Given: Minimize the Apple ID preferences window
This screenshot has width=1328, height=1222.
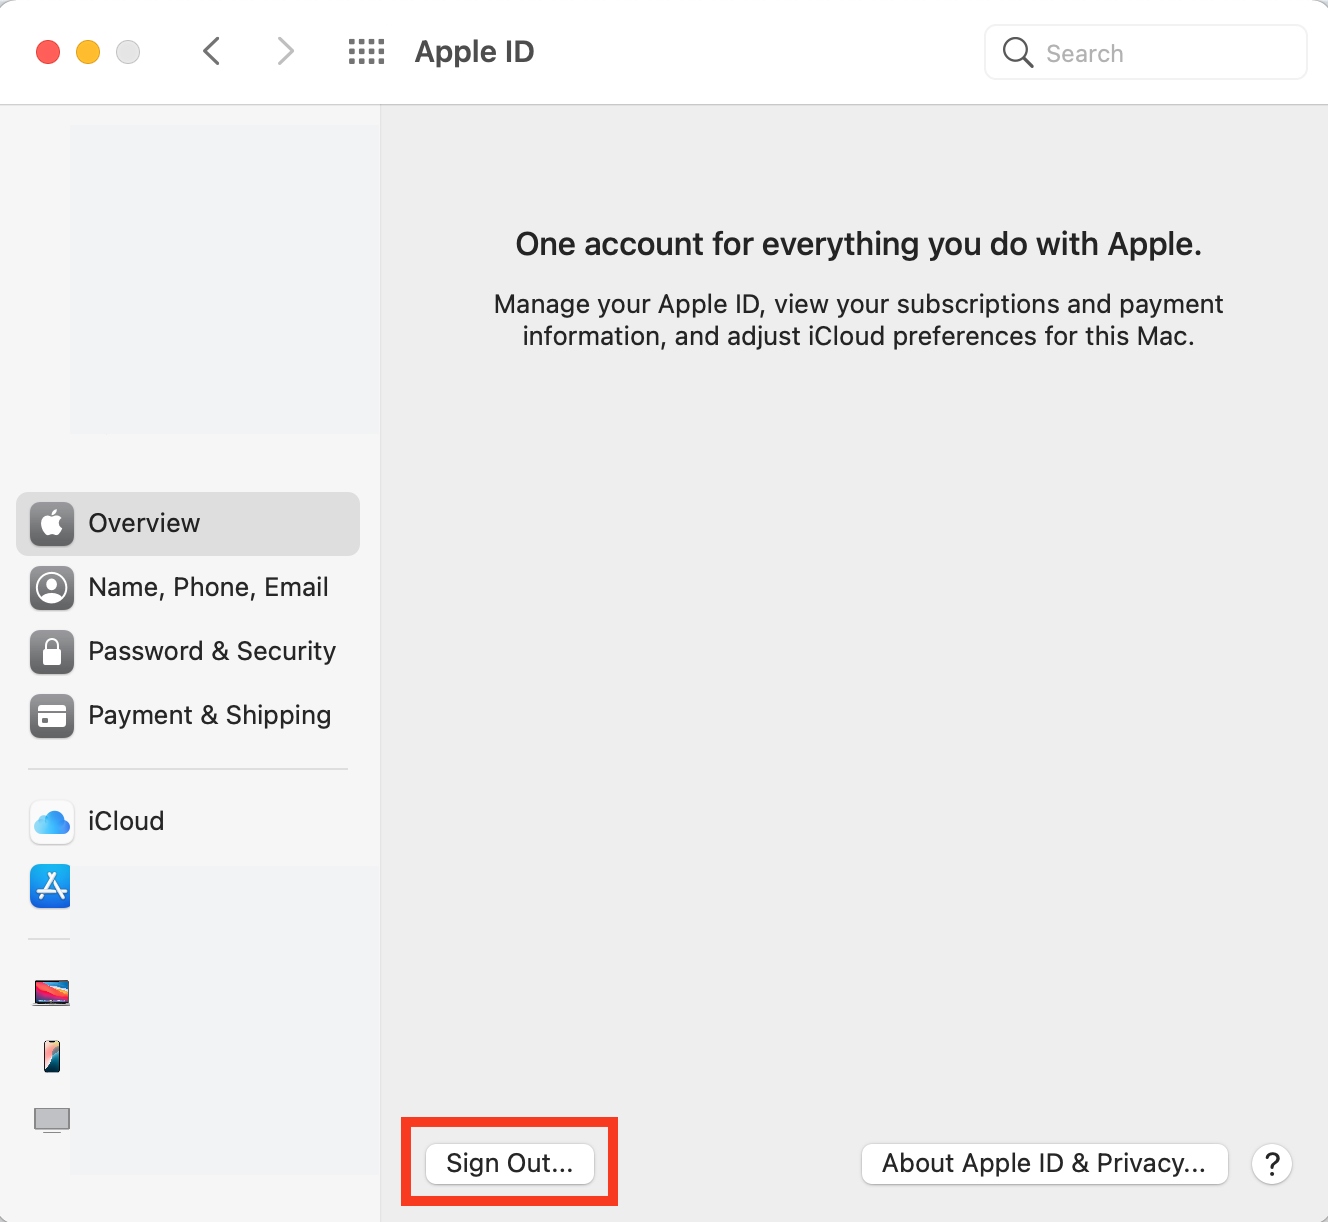Looking at the screenshot, I should (x=87, y=51).
